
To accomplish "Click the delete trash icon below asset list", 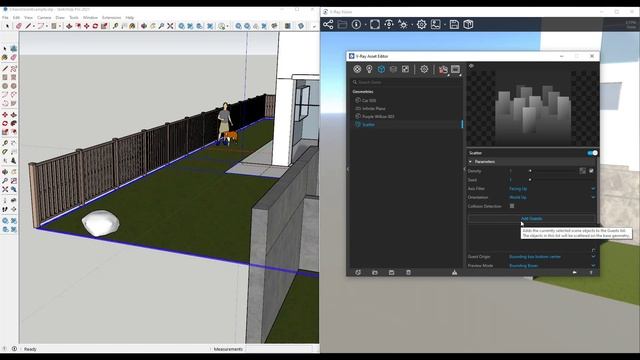I will point(408,272).
